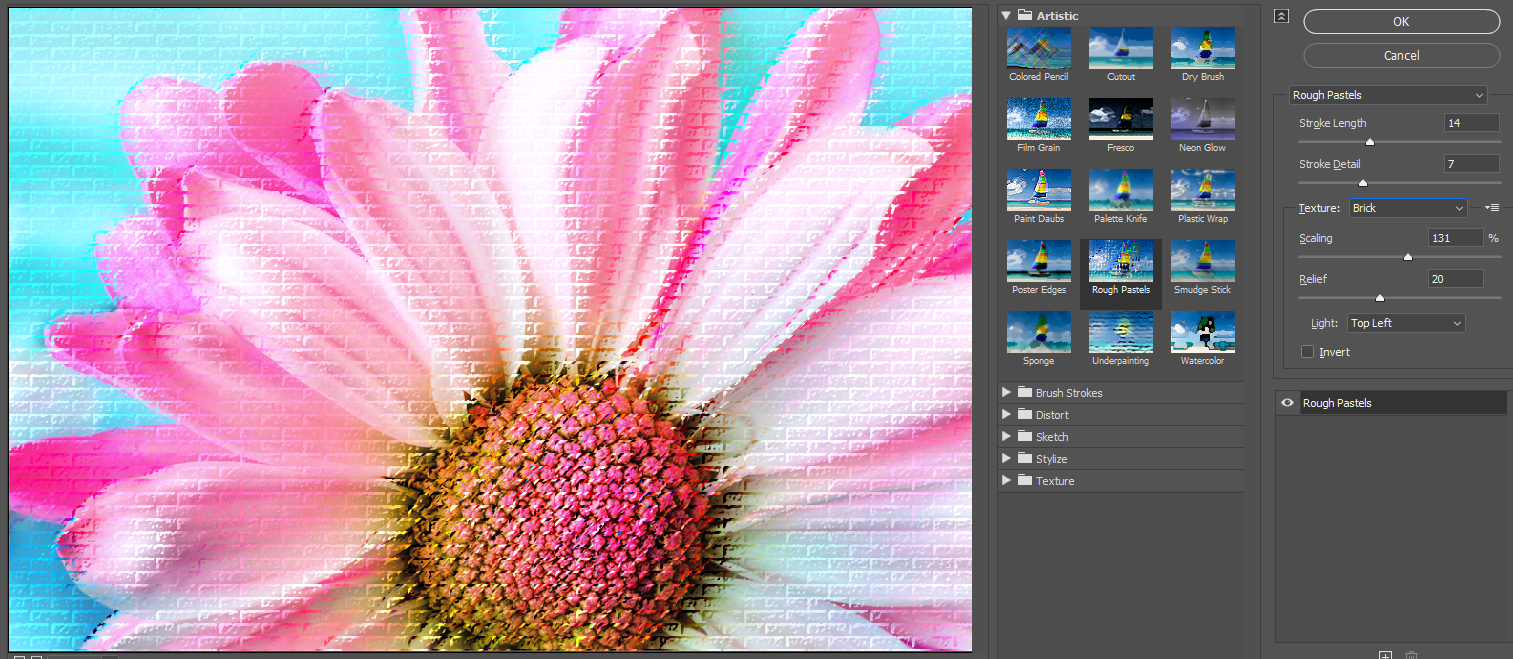Open the Texture Brick dropdown
This screenshot has width=1513, height=659.
point(1408,208)
